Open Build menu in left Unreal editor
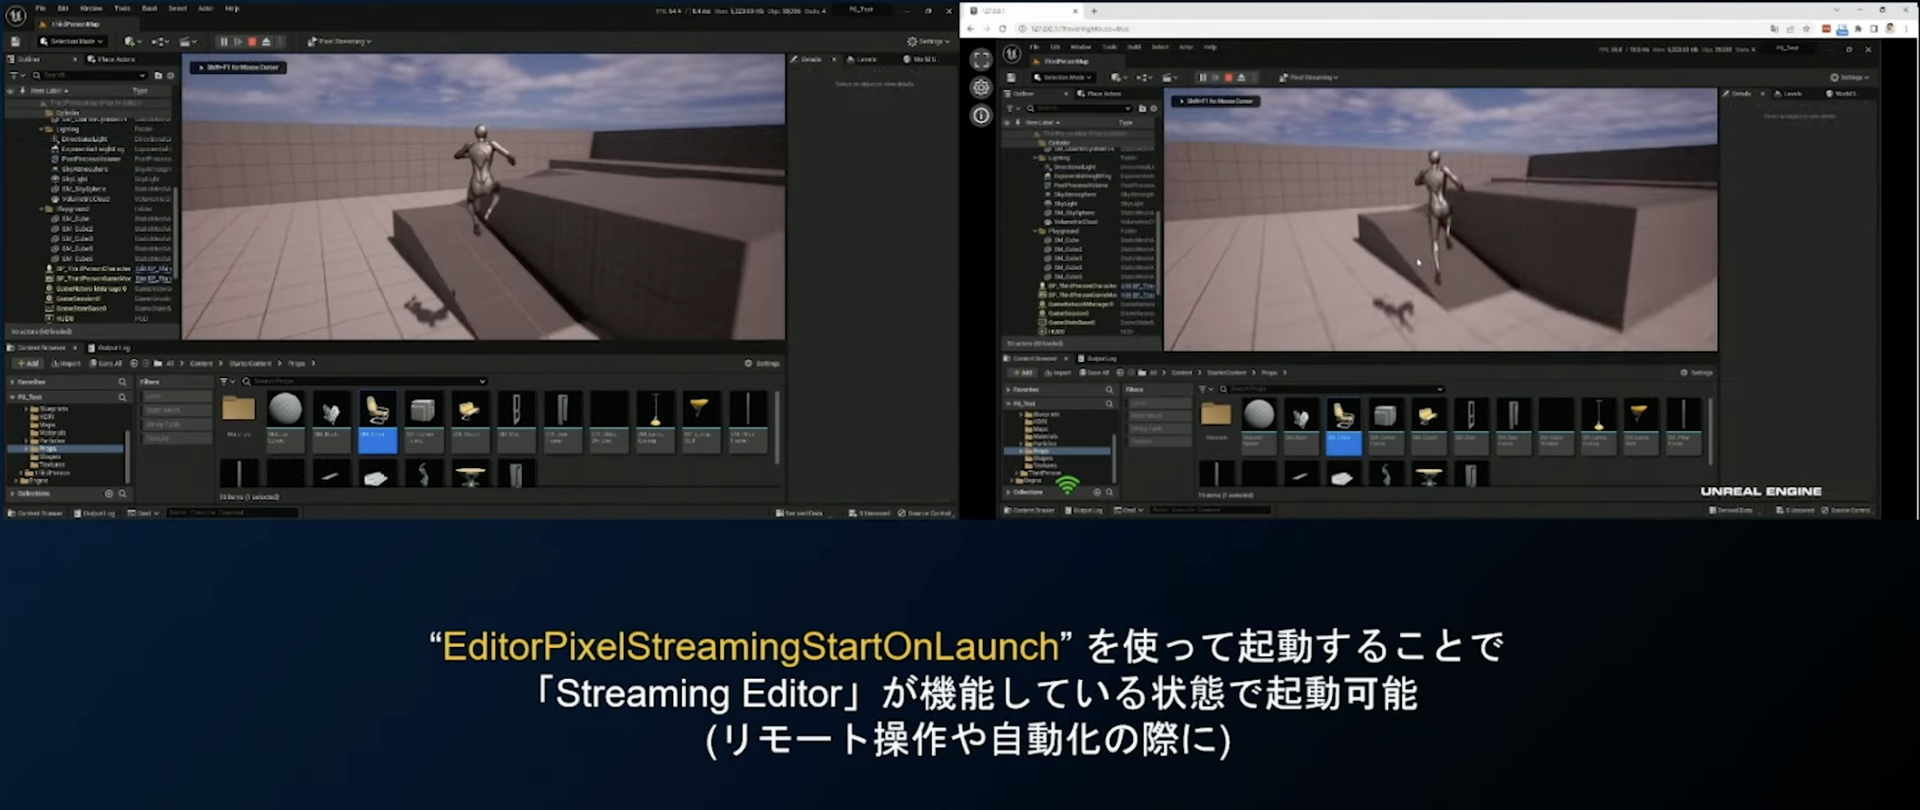Image resolution: width=1920 pixels, height=810 pixels. (x=149, y=8)
